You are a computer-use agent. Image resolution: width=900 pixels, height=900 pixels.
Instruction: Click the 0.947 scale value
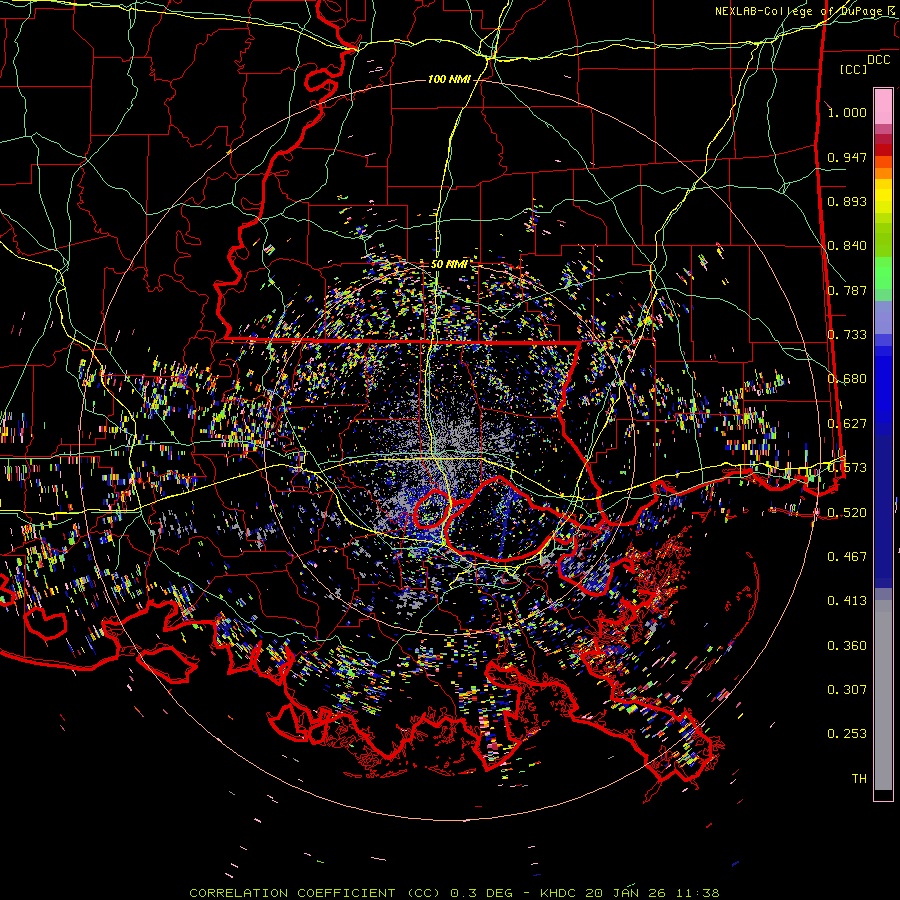tap(847, 157)
